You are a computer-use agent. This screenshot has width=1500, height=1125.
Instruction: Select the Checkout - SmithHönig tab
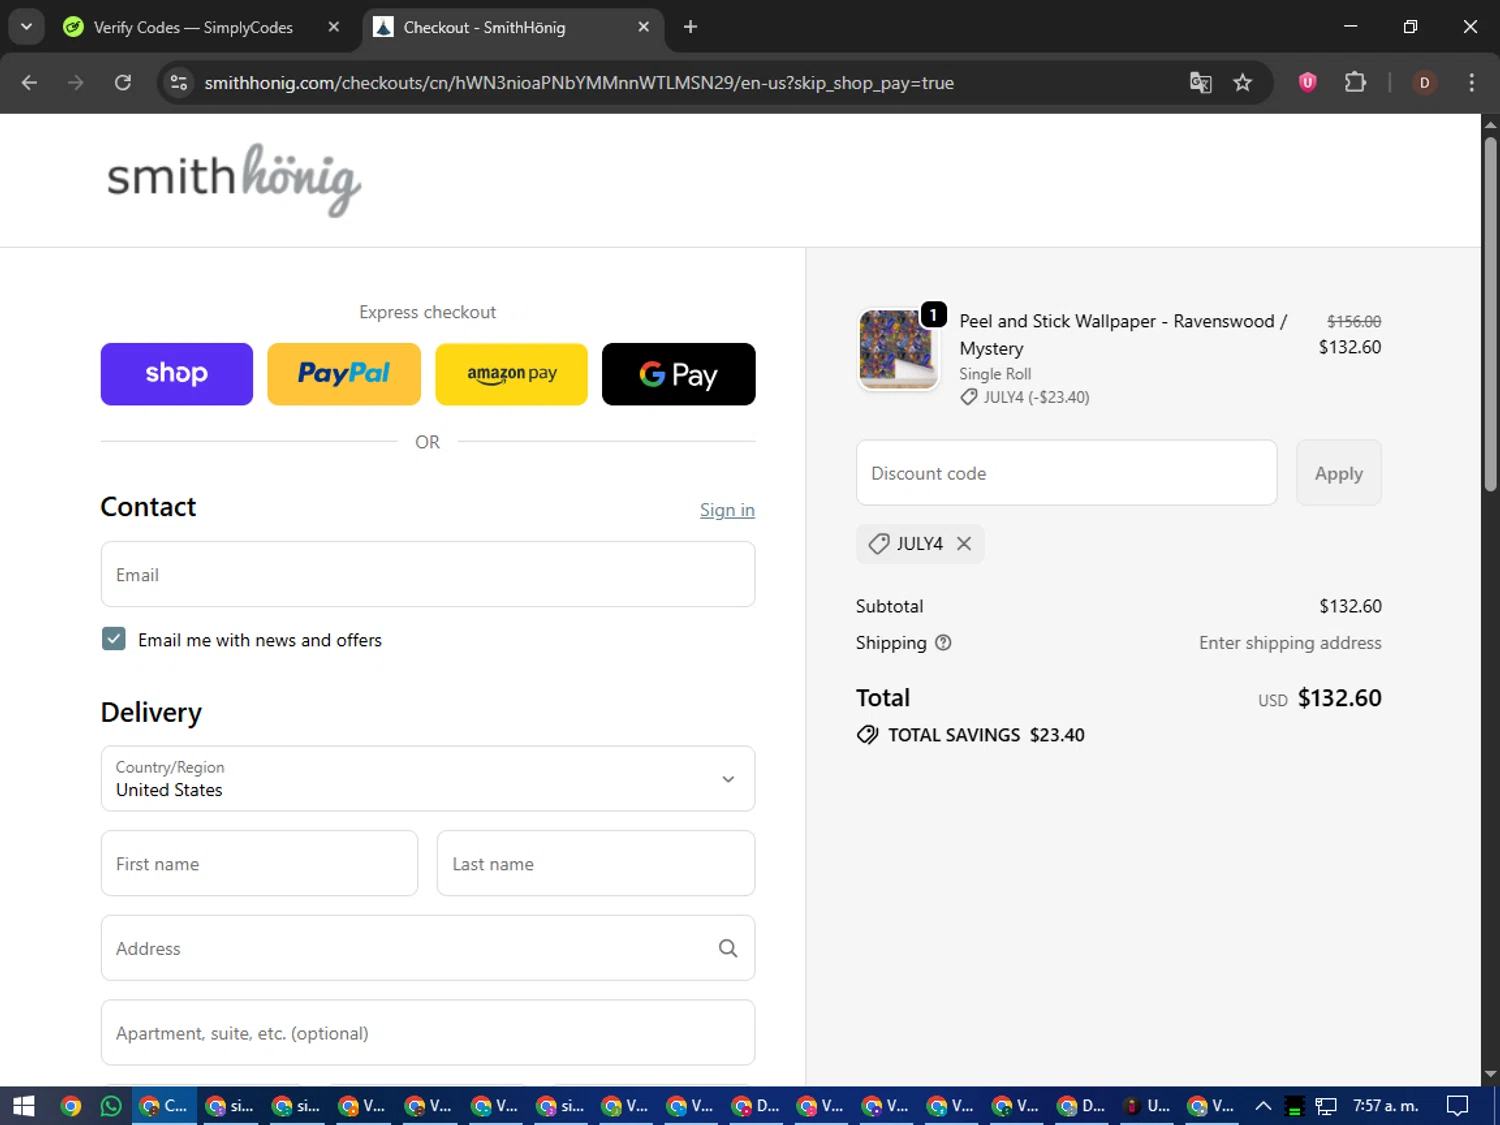tap(484, 27)
